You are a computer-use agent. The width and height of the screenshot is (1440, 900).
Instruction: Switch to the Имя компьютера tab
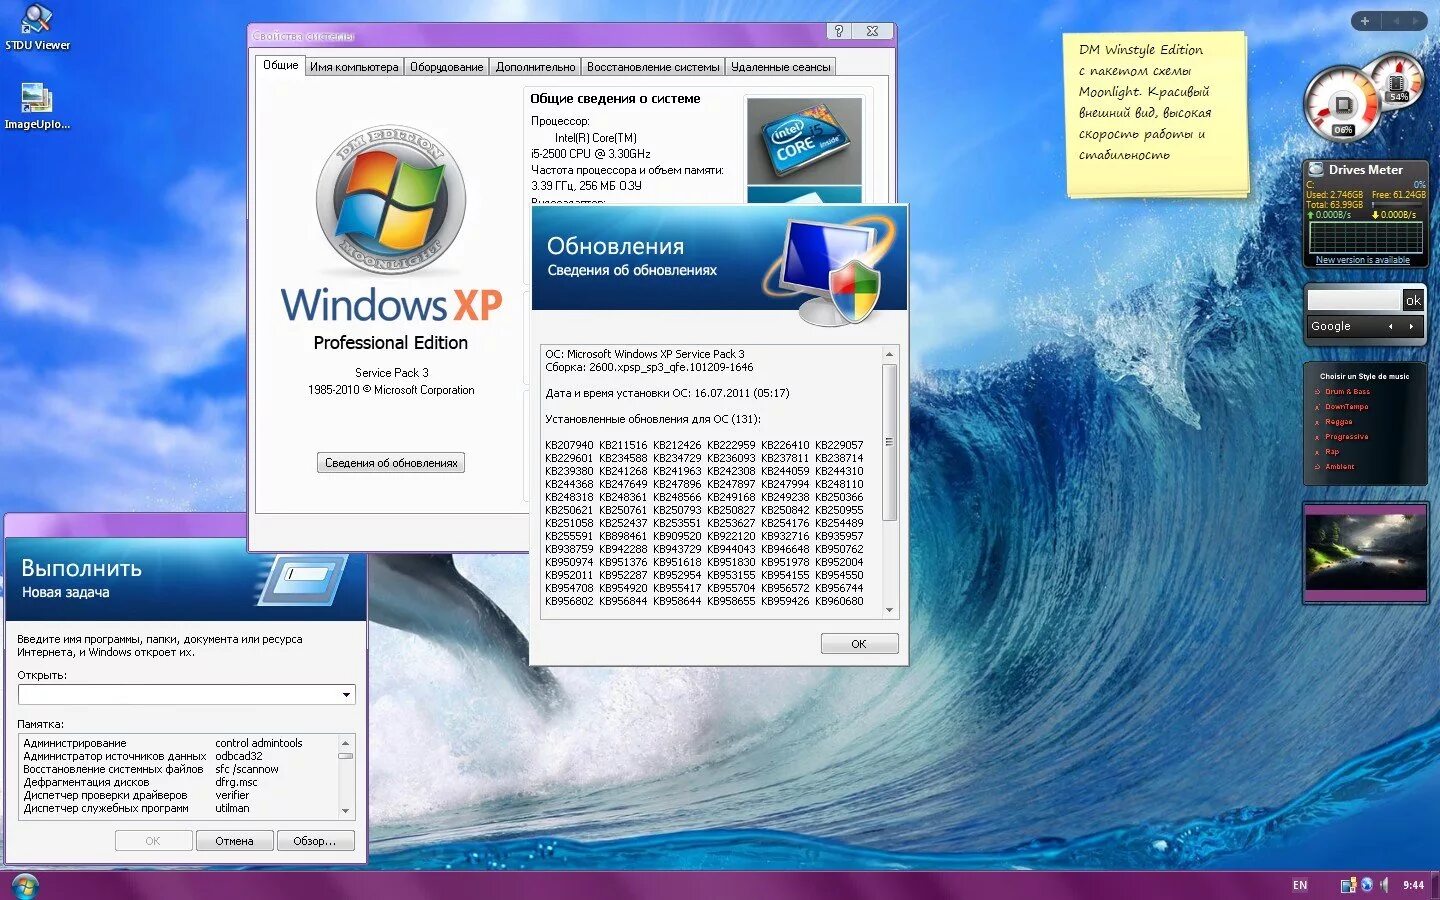click(x=354, y=67)
